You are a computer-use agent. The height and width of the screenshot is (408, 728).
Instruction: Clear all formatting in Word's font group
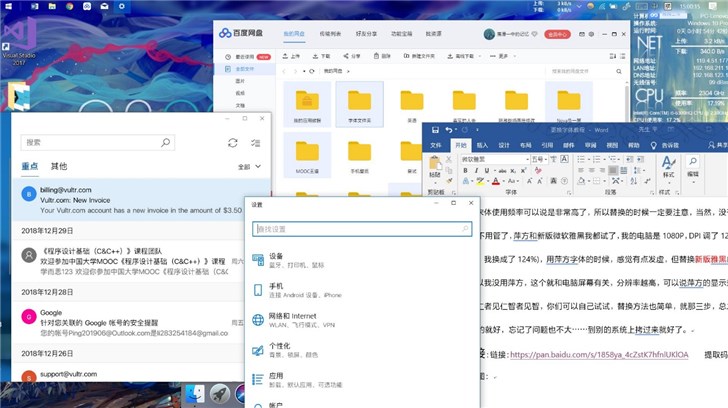(538, 170)
